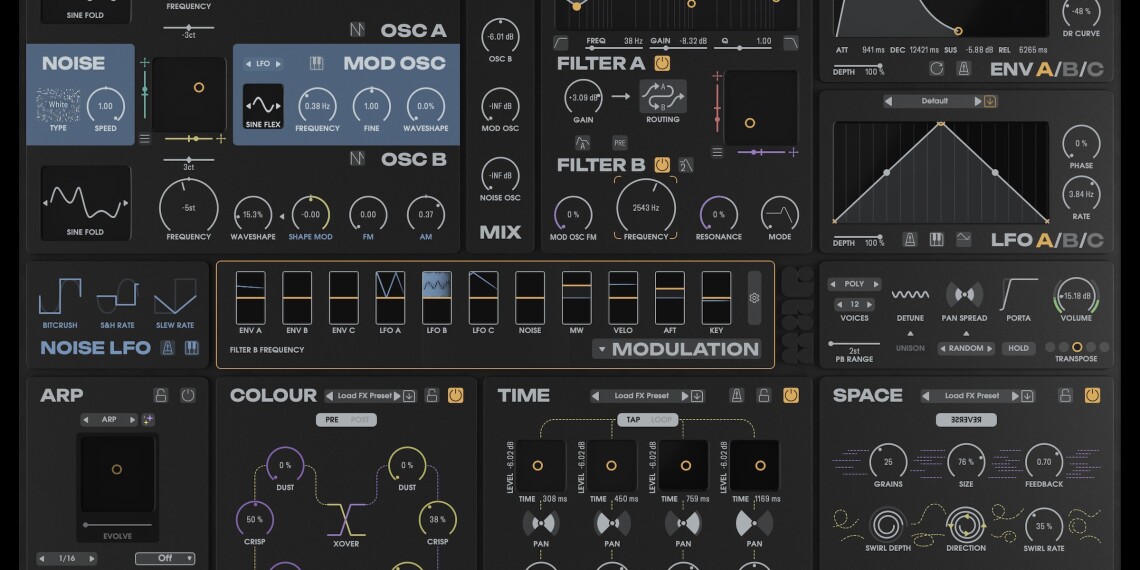Toggle Filter A power button
The width and height of the screenshot is (1140, 570).
662,63
